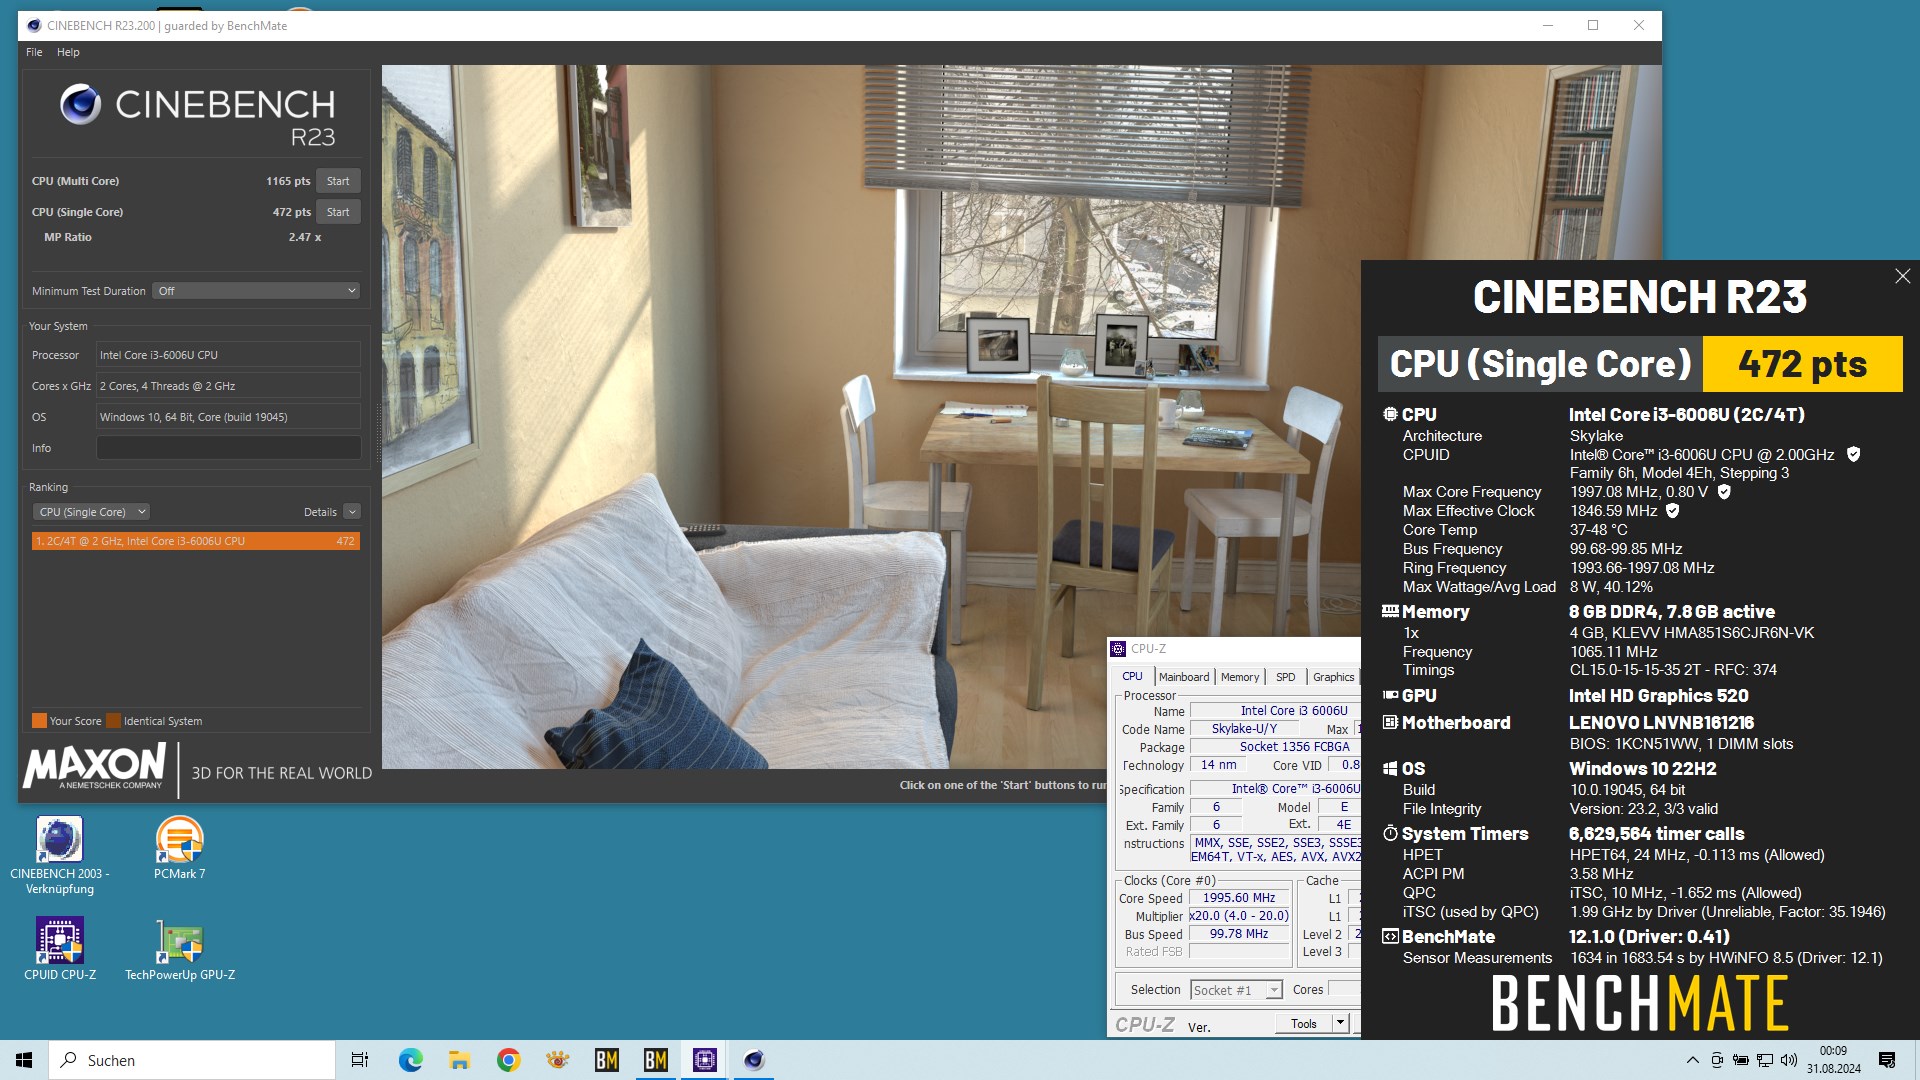Open the Help menu in Cinebench
The height and width of the screenshot is (1080, 1920).
[68, 52]
